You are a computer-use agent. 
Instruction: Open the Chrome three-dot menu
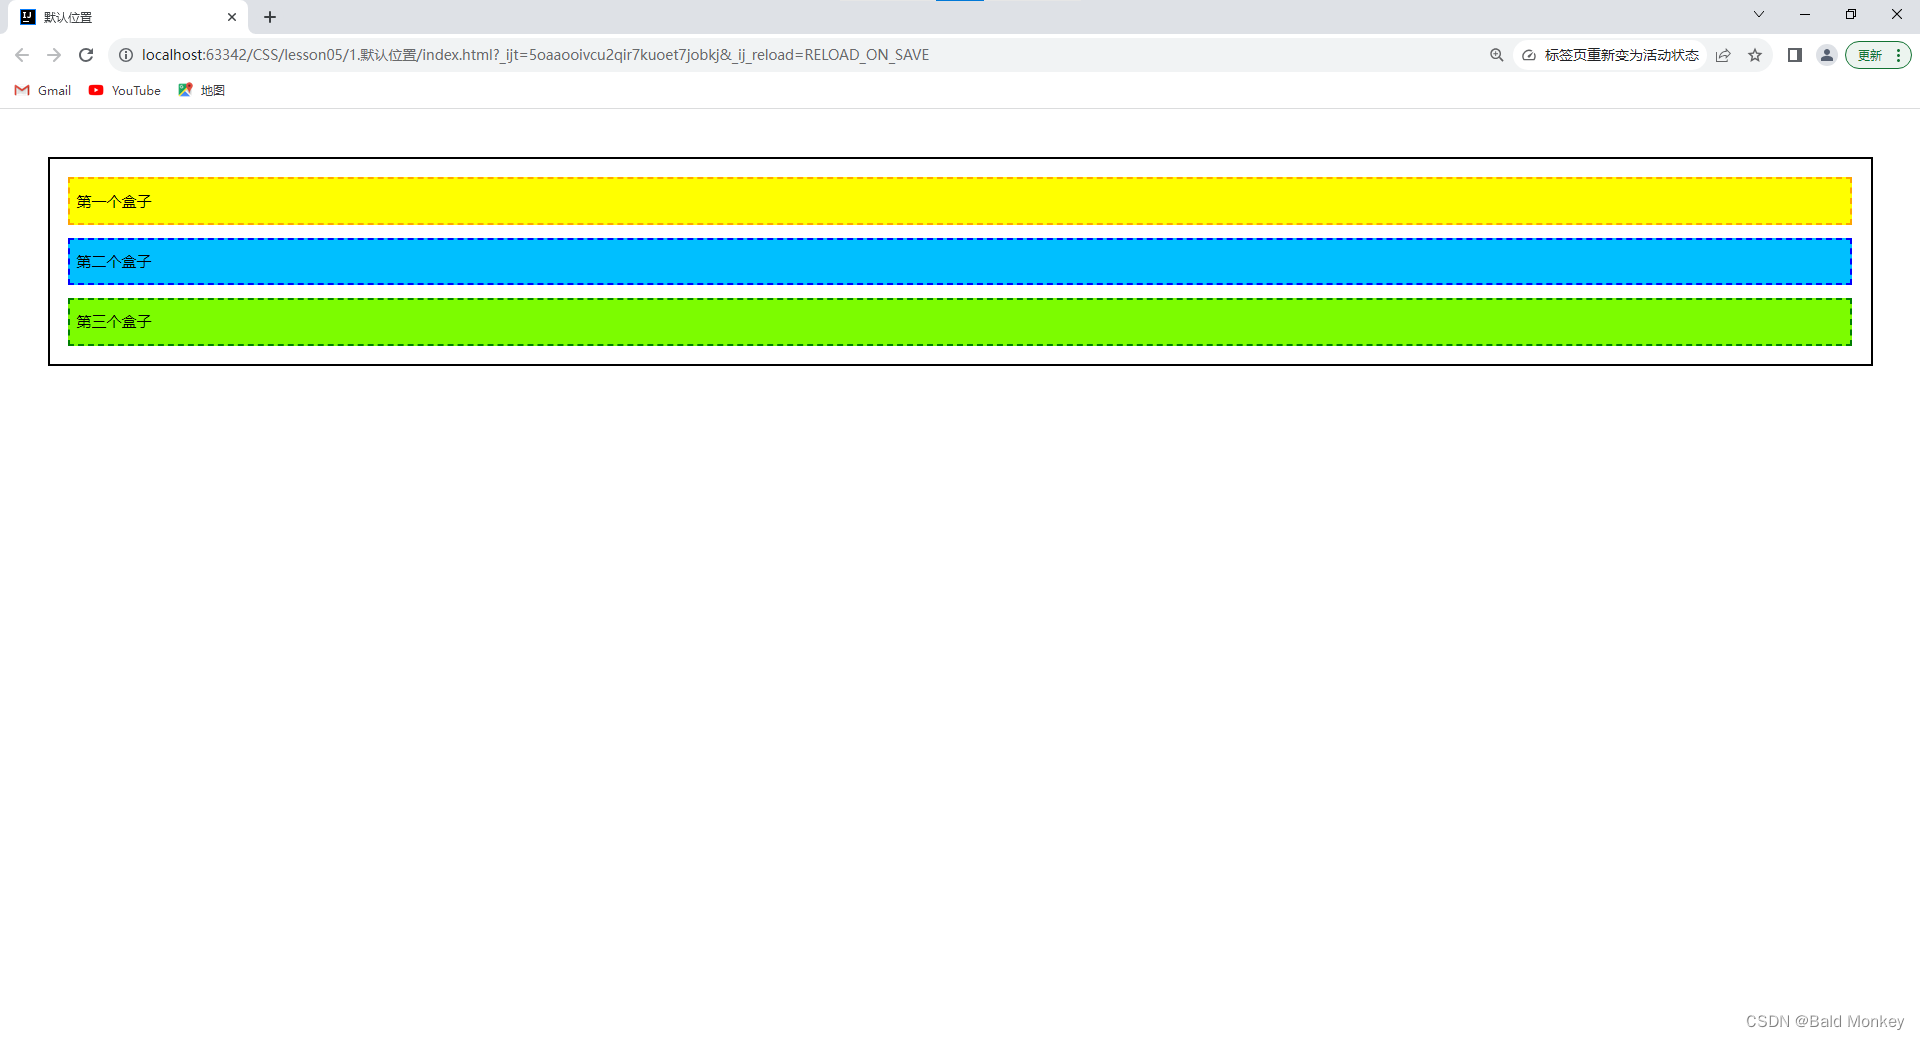point(1898,55)
